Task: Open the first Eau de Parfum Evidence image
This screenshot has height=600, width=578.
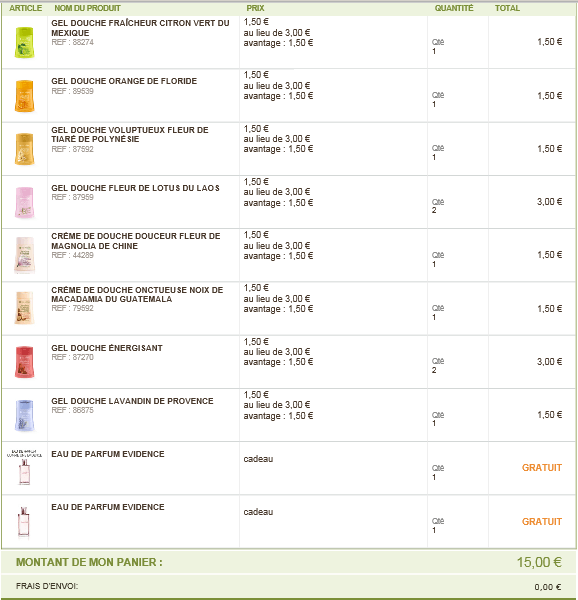Action: (24, 468)
